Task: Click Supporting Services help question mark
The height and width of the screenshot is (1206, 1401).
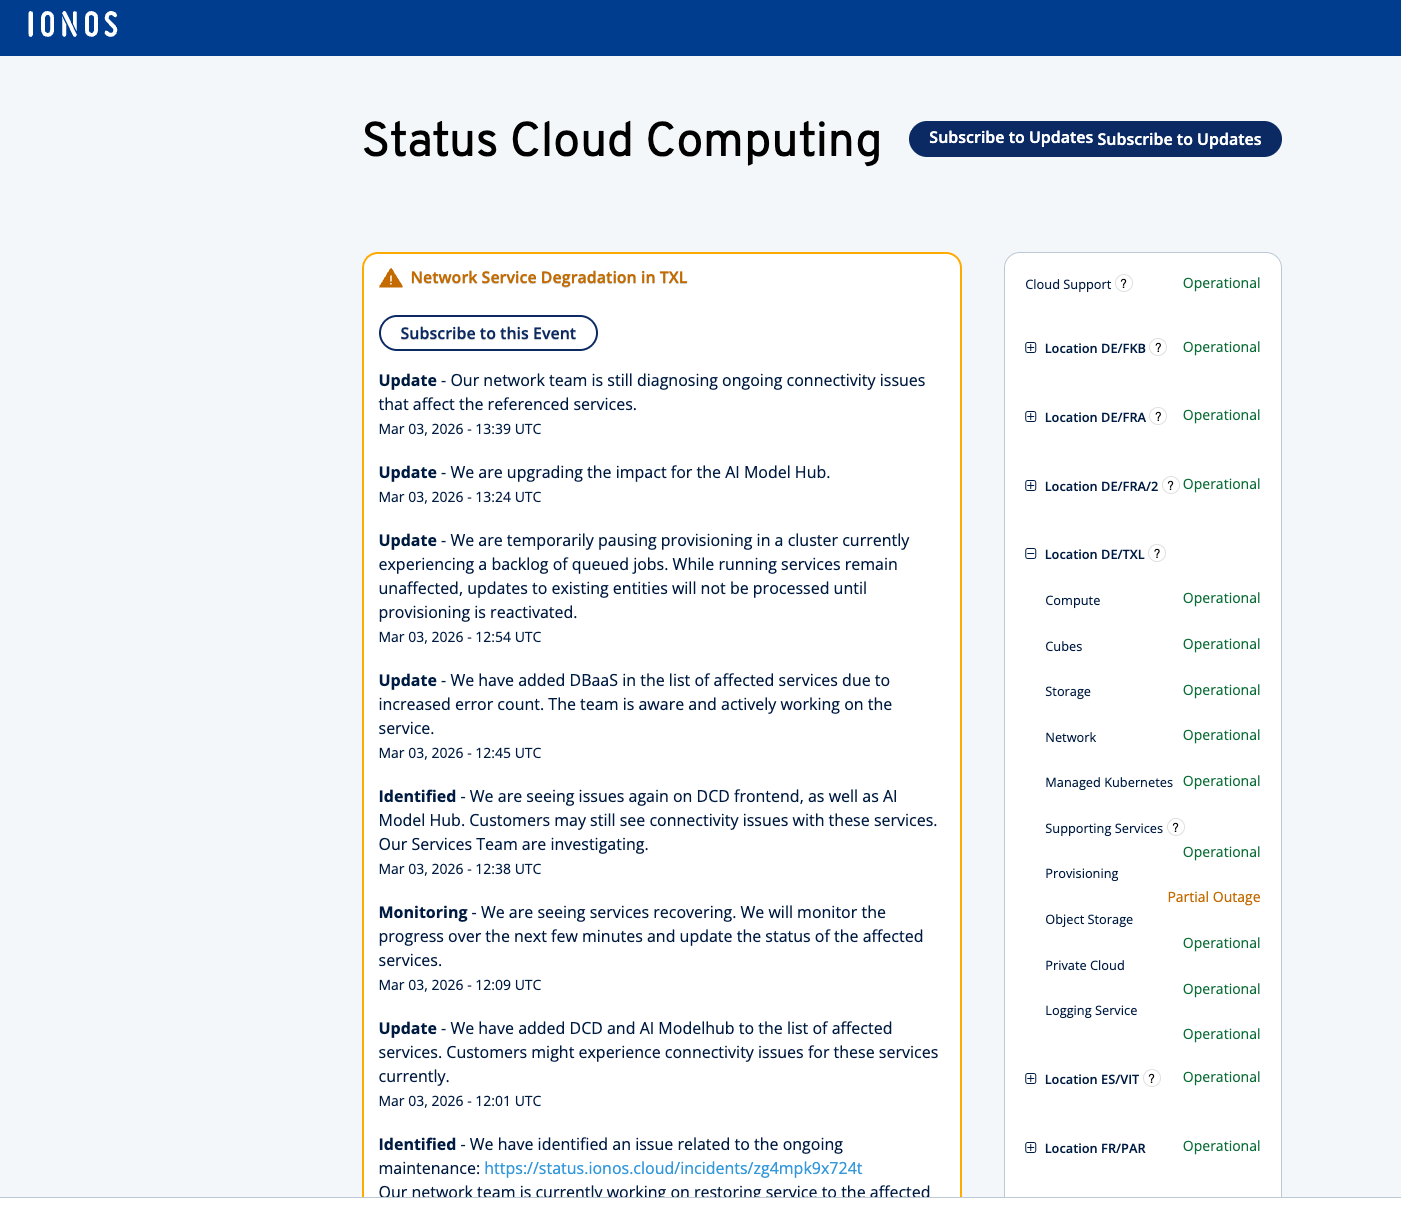Action: click(1176, 828)
